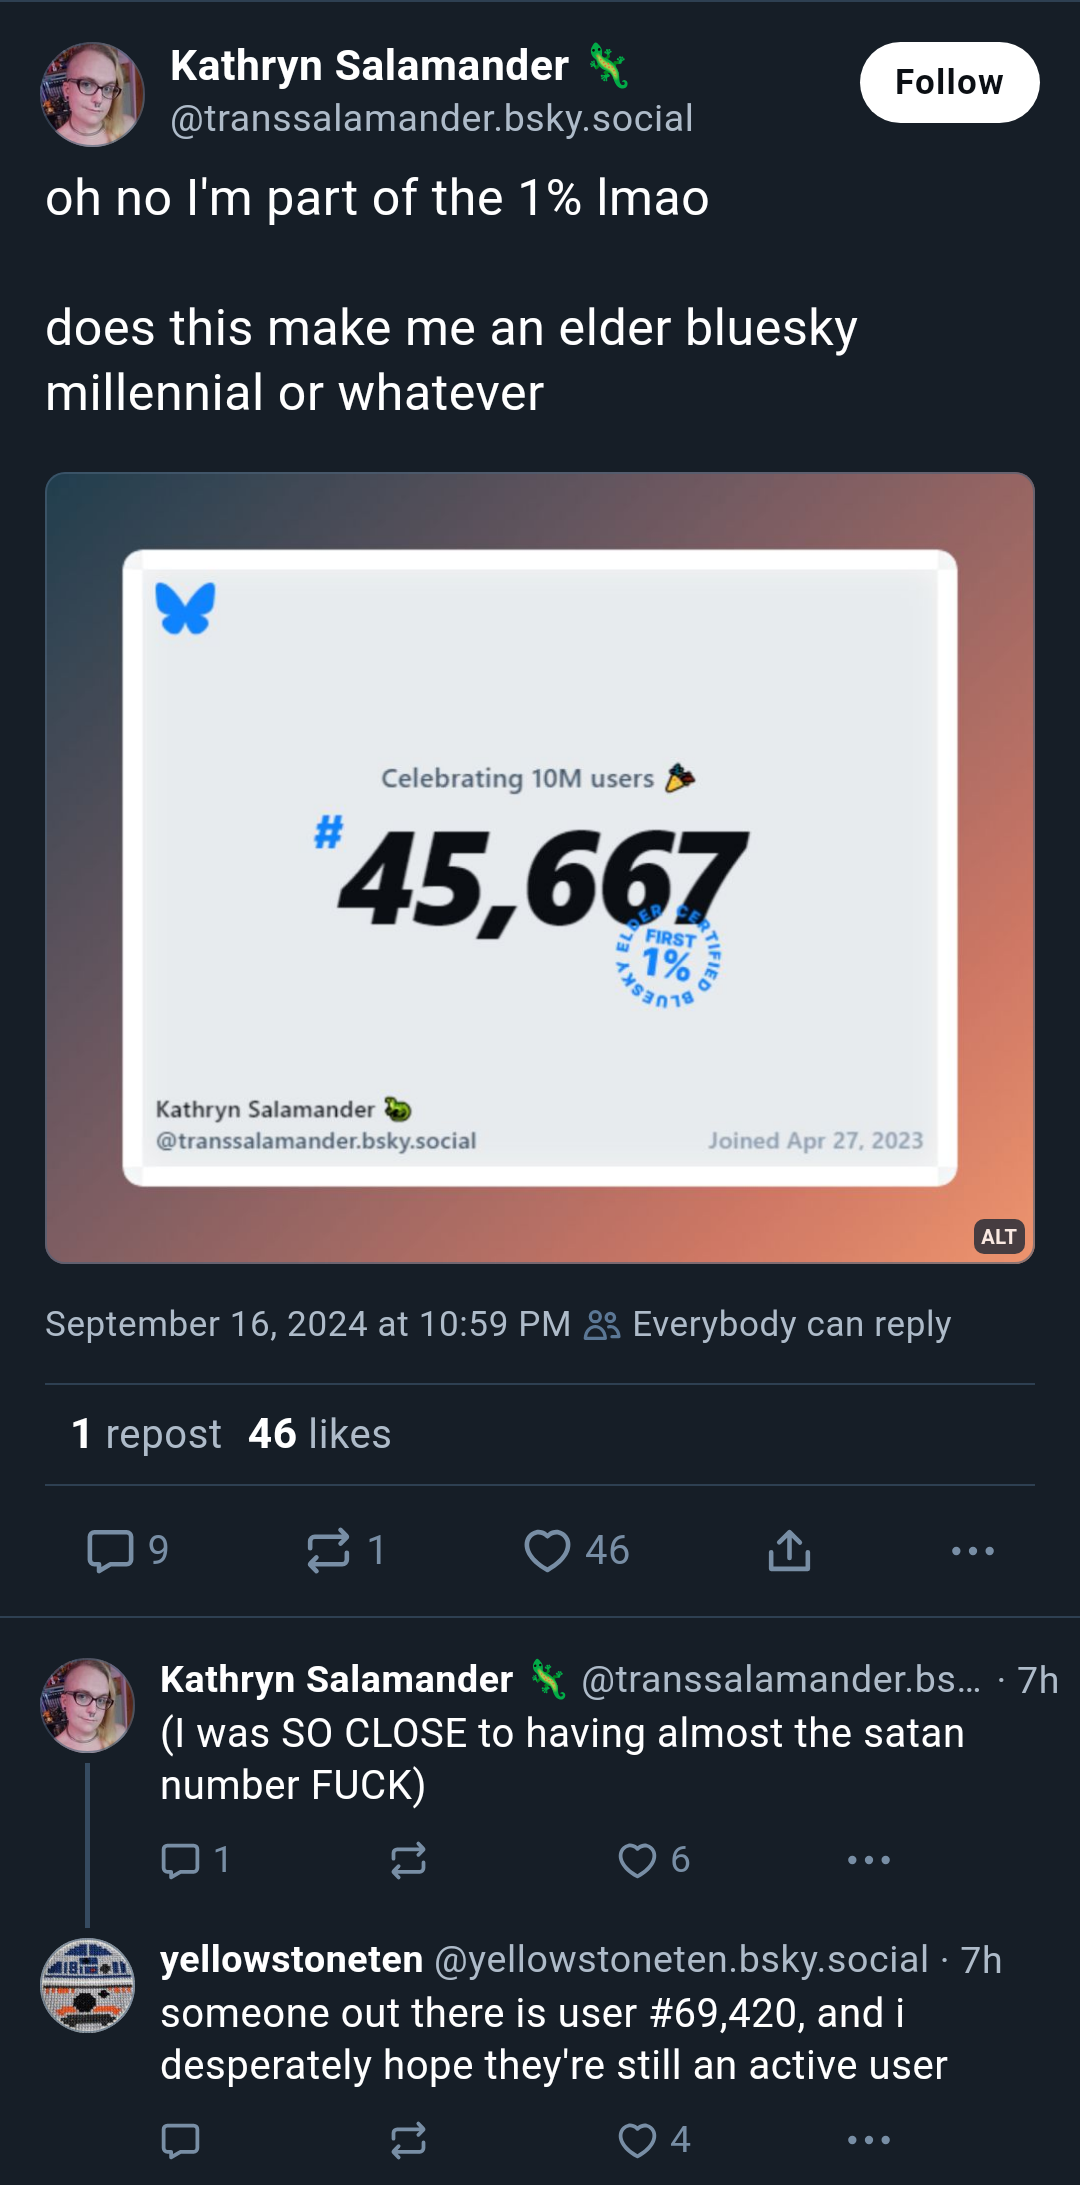Like Kathryn's satan number reply

(637, 1860)
